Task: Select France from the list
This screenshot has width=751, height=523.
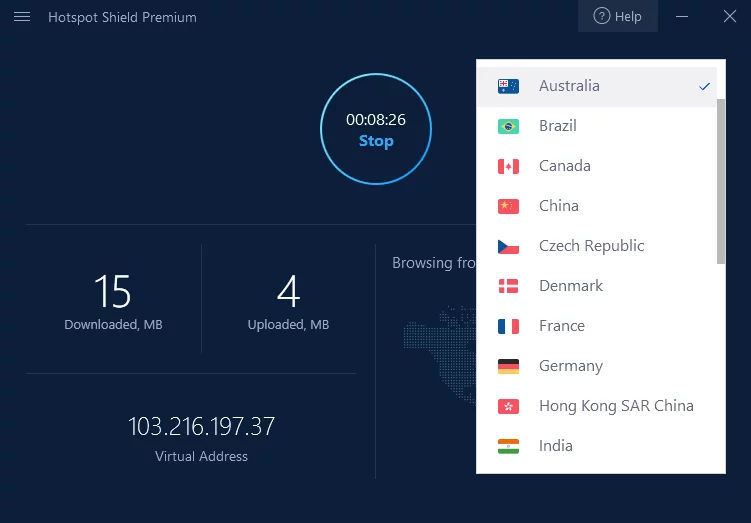Action: tap(596, 326)
